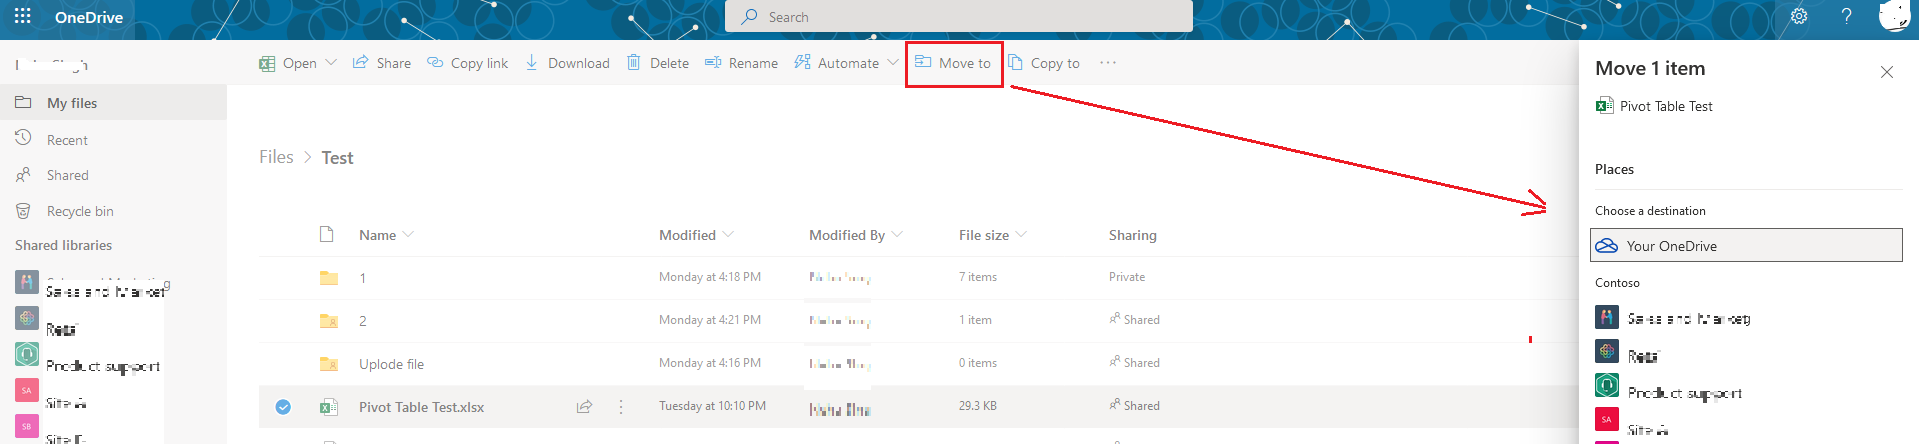Click the Recycle bin icon in the sidebar
The width and height of the screenshot is (1919, 444).
pos(23,211)
